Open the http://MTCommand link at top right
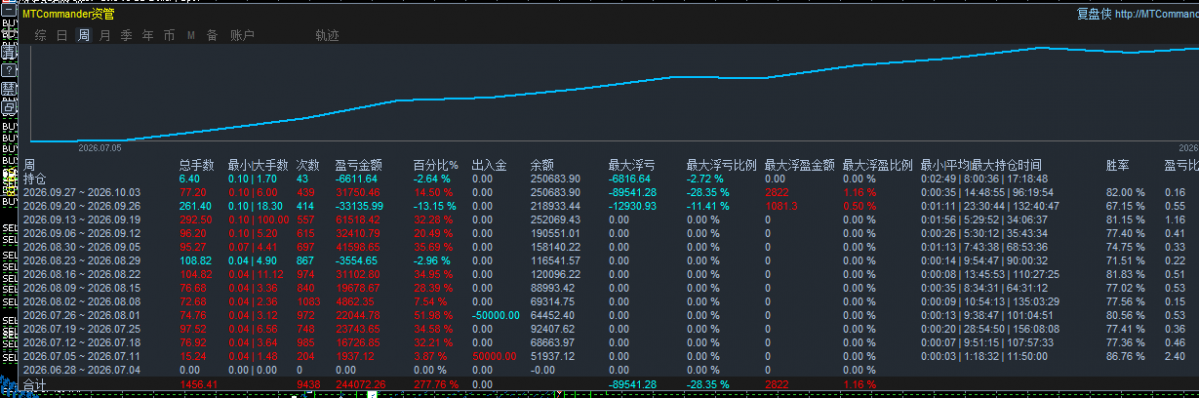The width and height of the screenshot is (1199, 398). click(1156, 15)
